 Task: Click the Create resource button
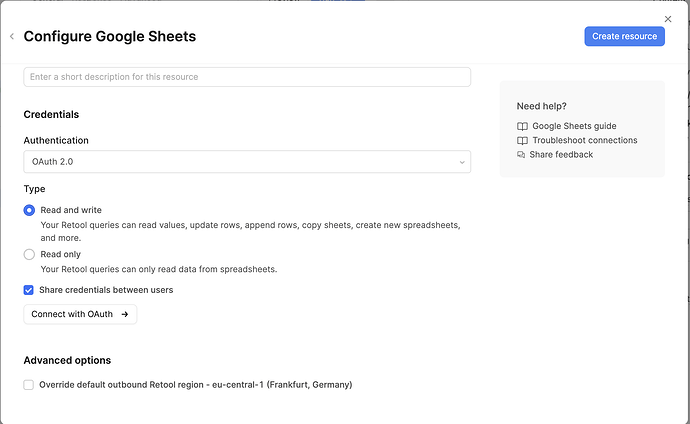[624, 36]
